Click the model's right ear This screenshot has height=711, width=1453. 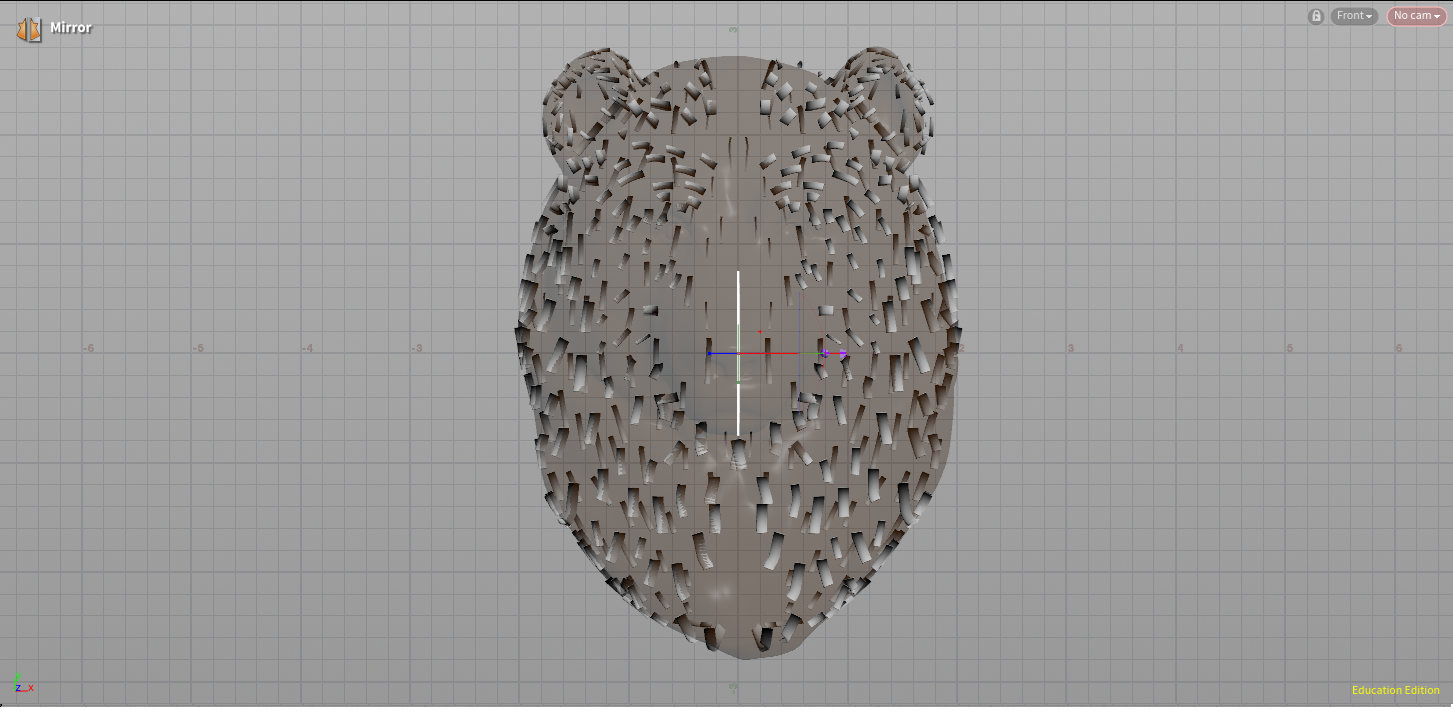(885, 100)
